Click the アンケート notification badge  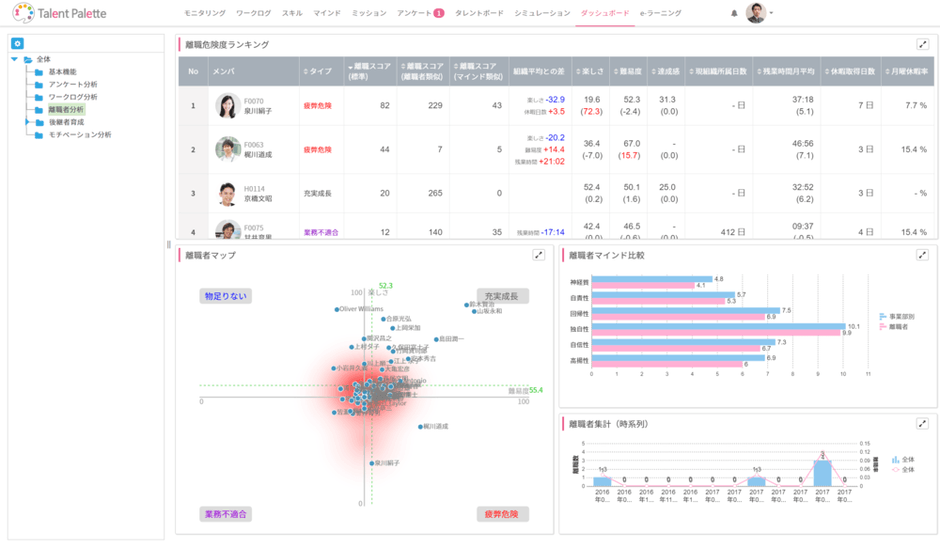438,14
